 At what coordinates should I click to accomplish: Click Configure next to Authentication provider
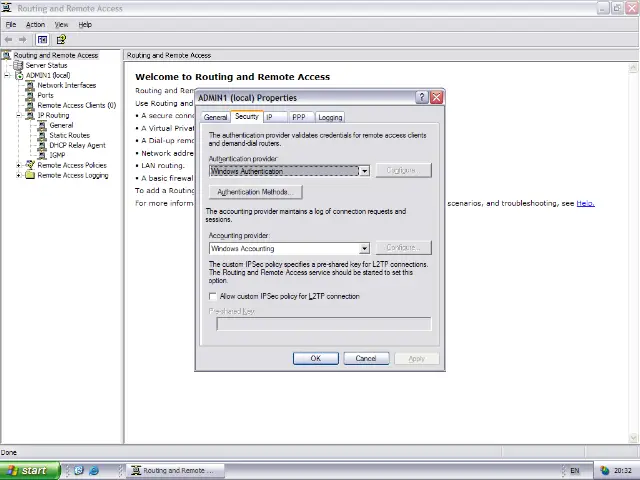pyautogui.click(x=403, y=170)
